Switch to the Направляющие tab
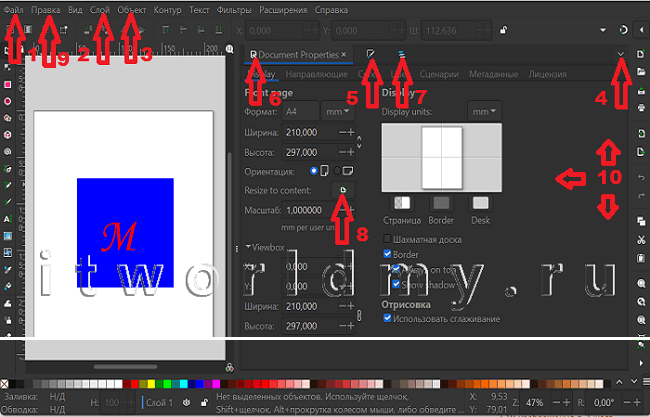Screen dimensions: 650x417 click(x=316, y=74)
